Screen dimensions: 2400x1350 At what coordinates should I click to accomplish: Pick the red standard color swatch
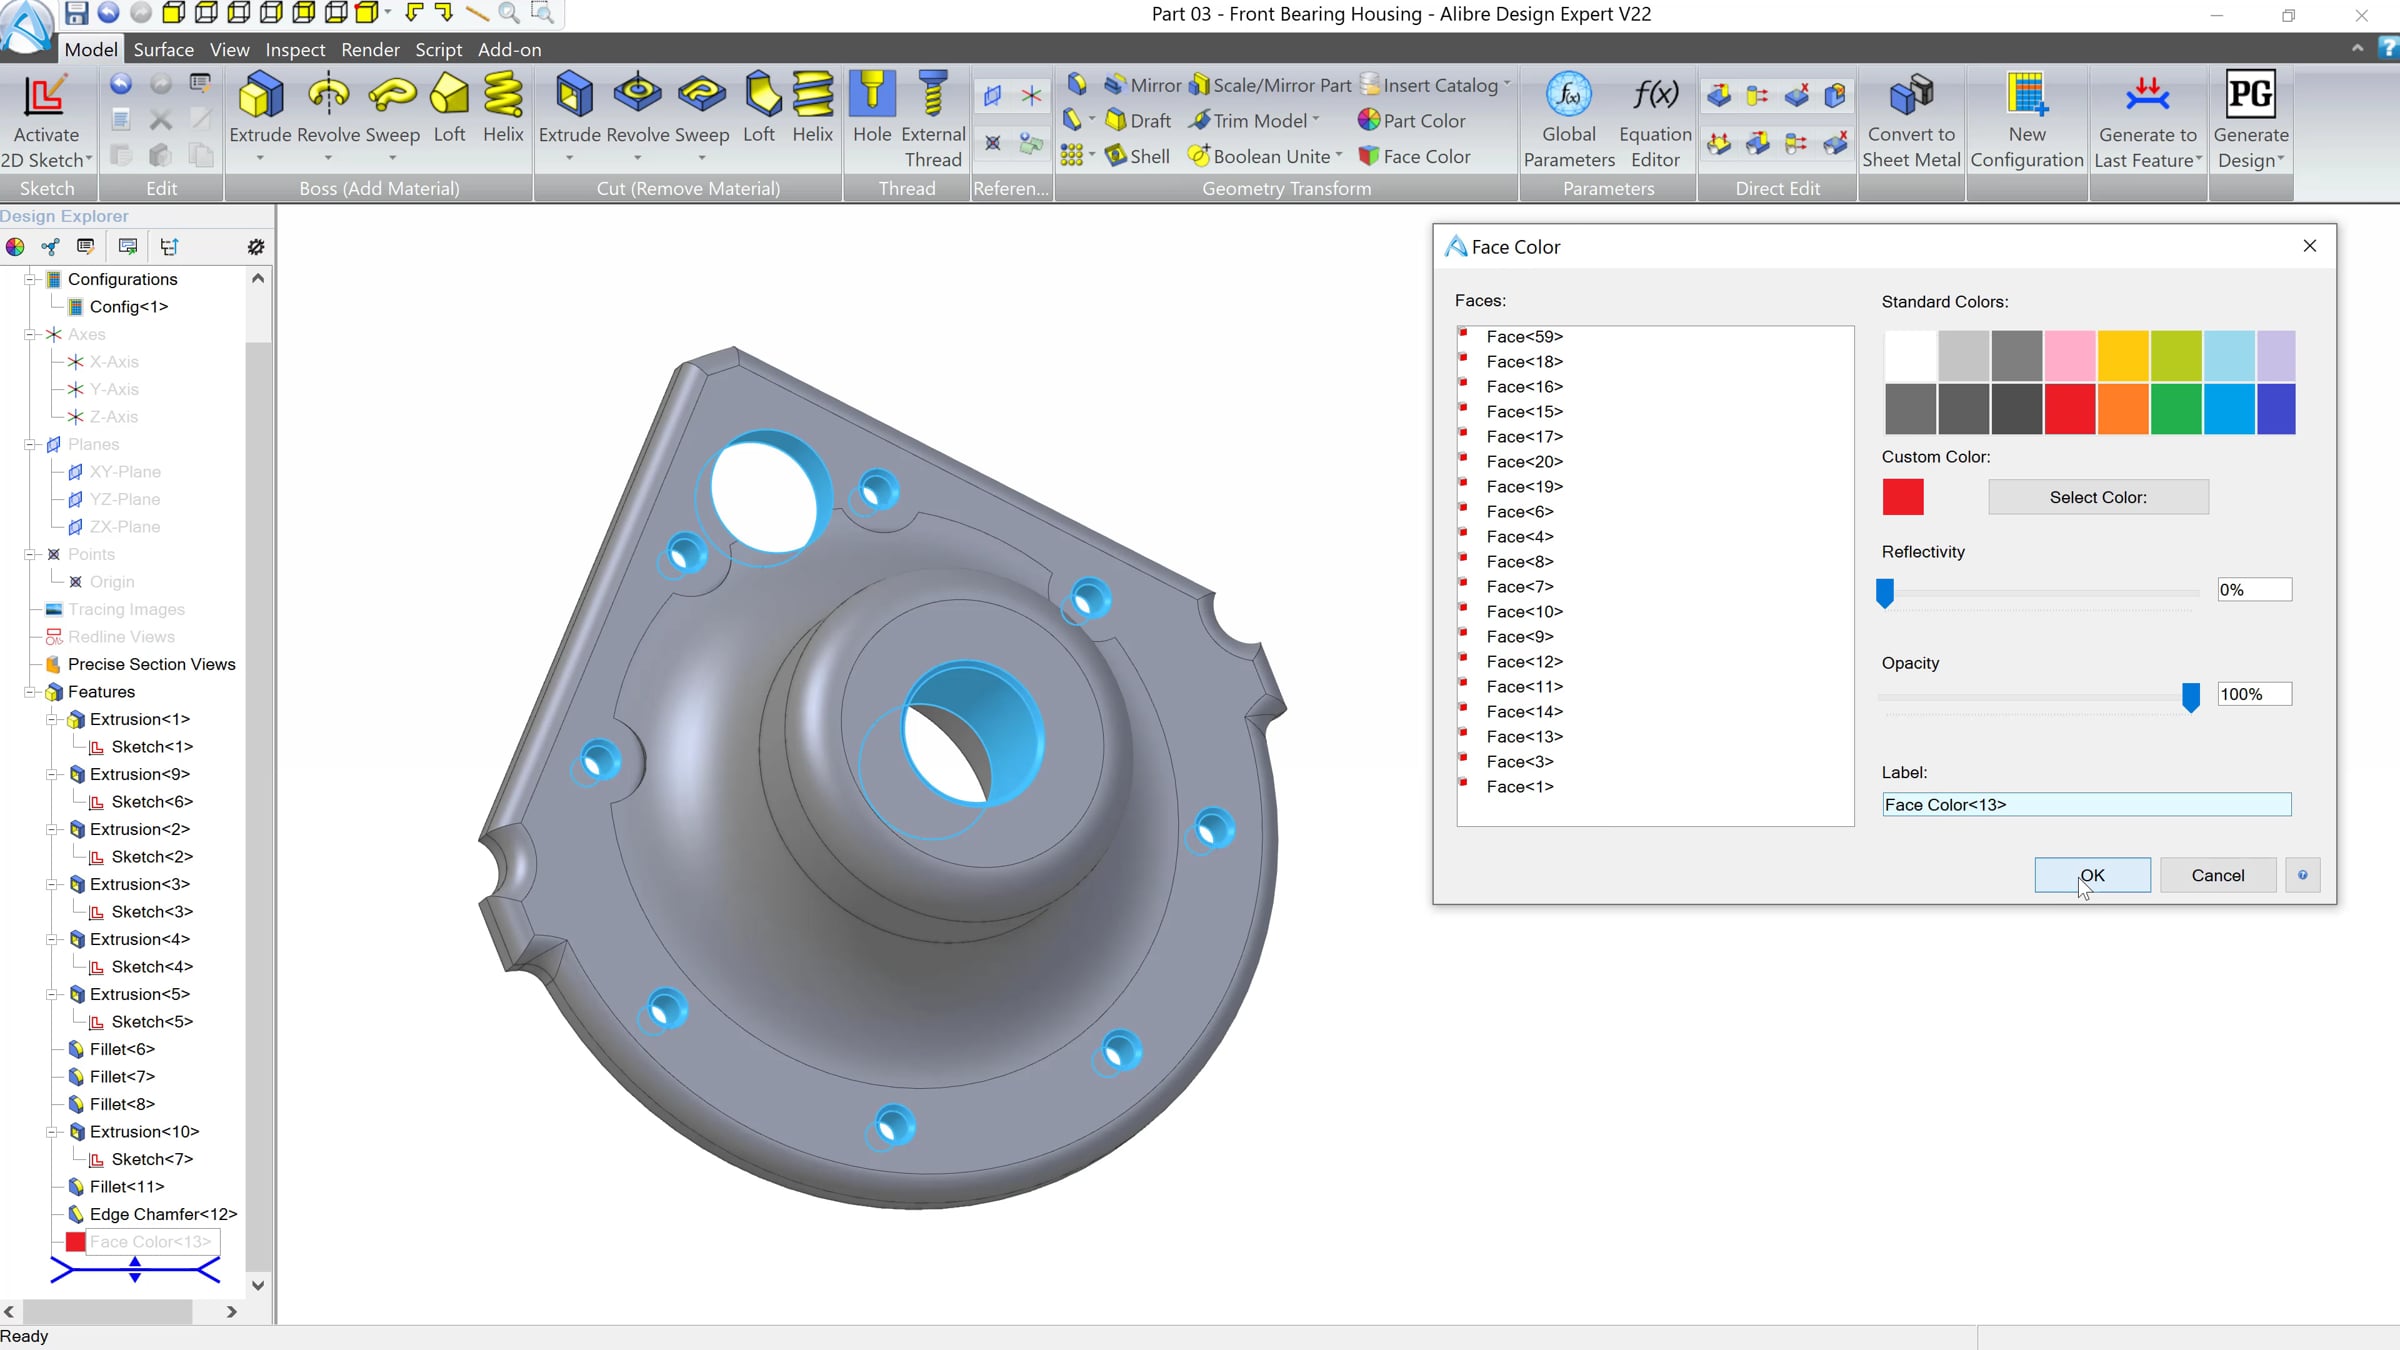point(2070,409)
